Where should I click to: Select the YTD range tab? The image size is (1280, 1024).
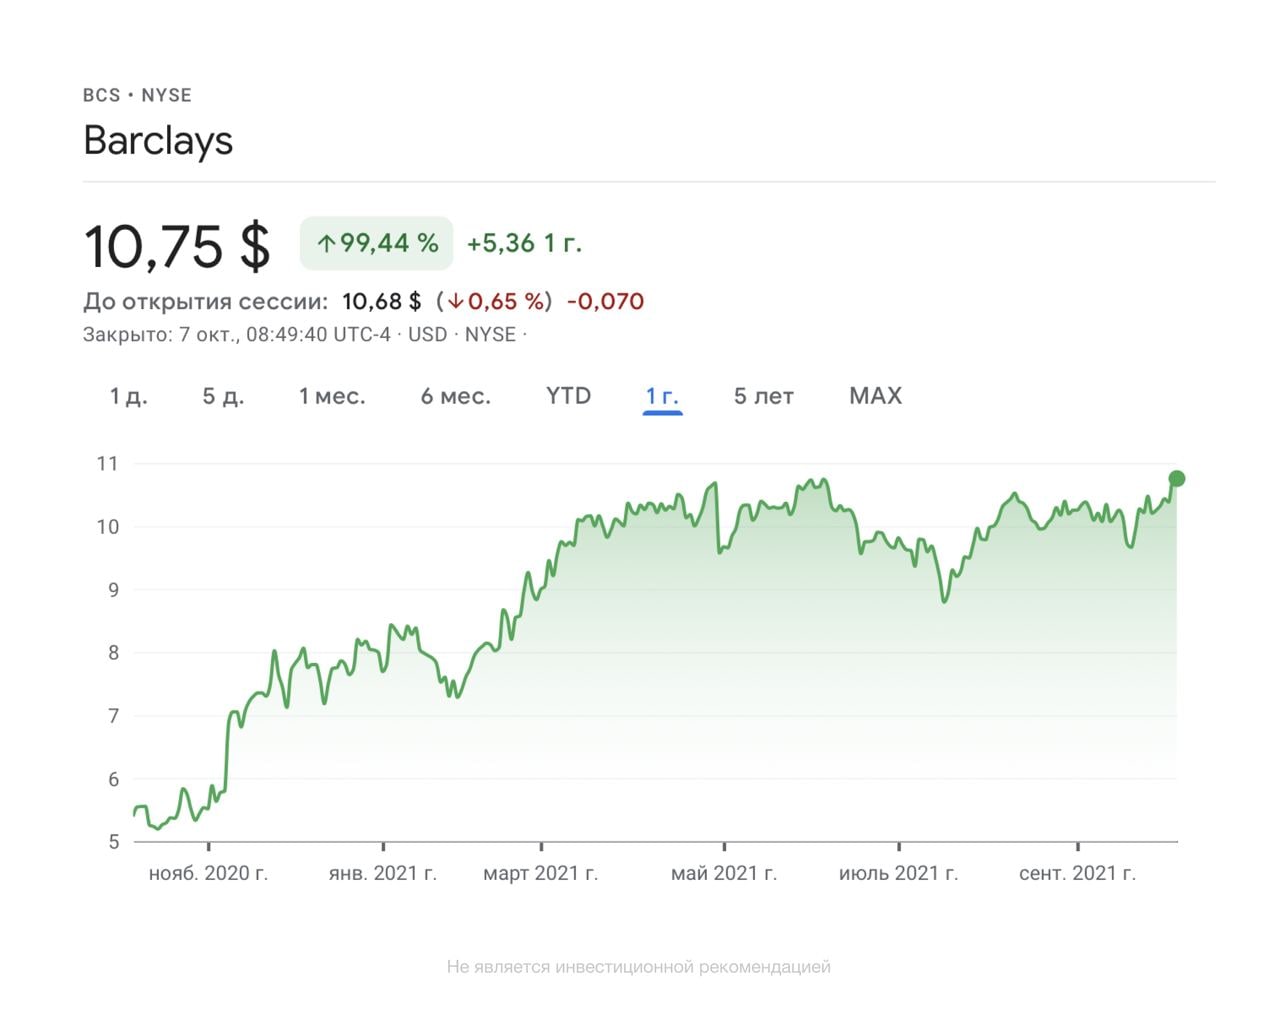568,396
